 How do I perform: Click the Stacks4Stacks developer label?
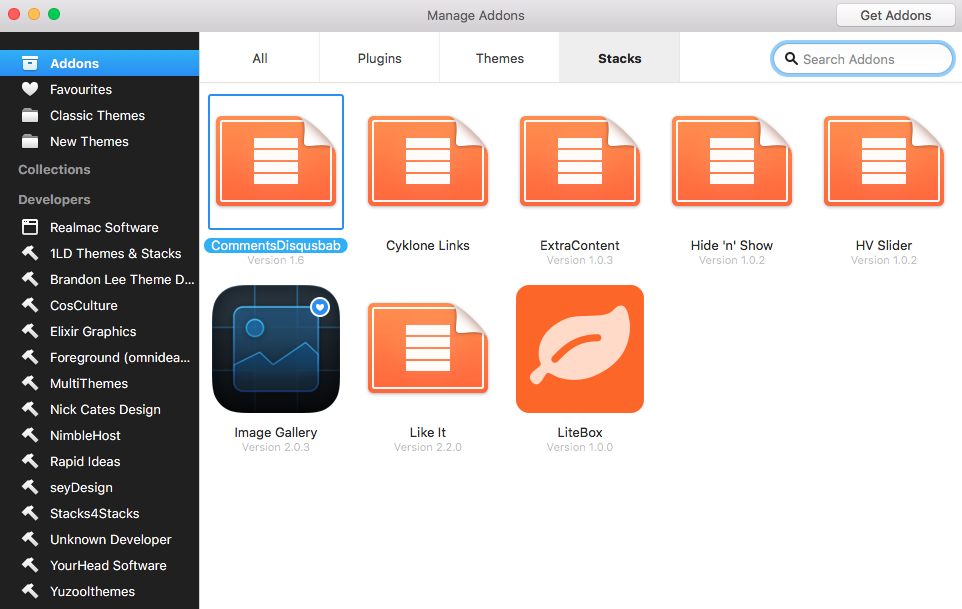(x=94, y=513)
